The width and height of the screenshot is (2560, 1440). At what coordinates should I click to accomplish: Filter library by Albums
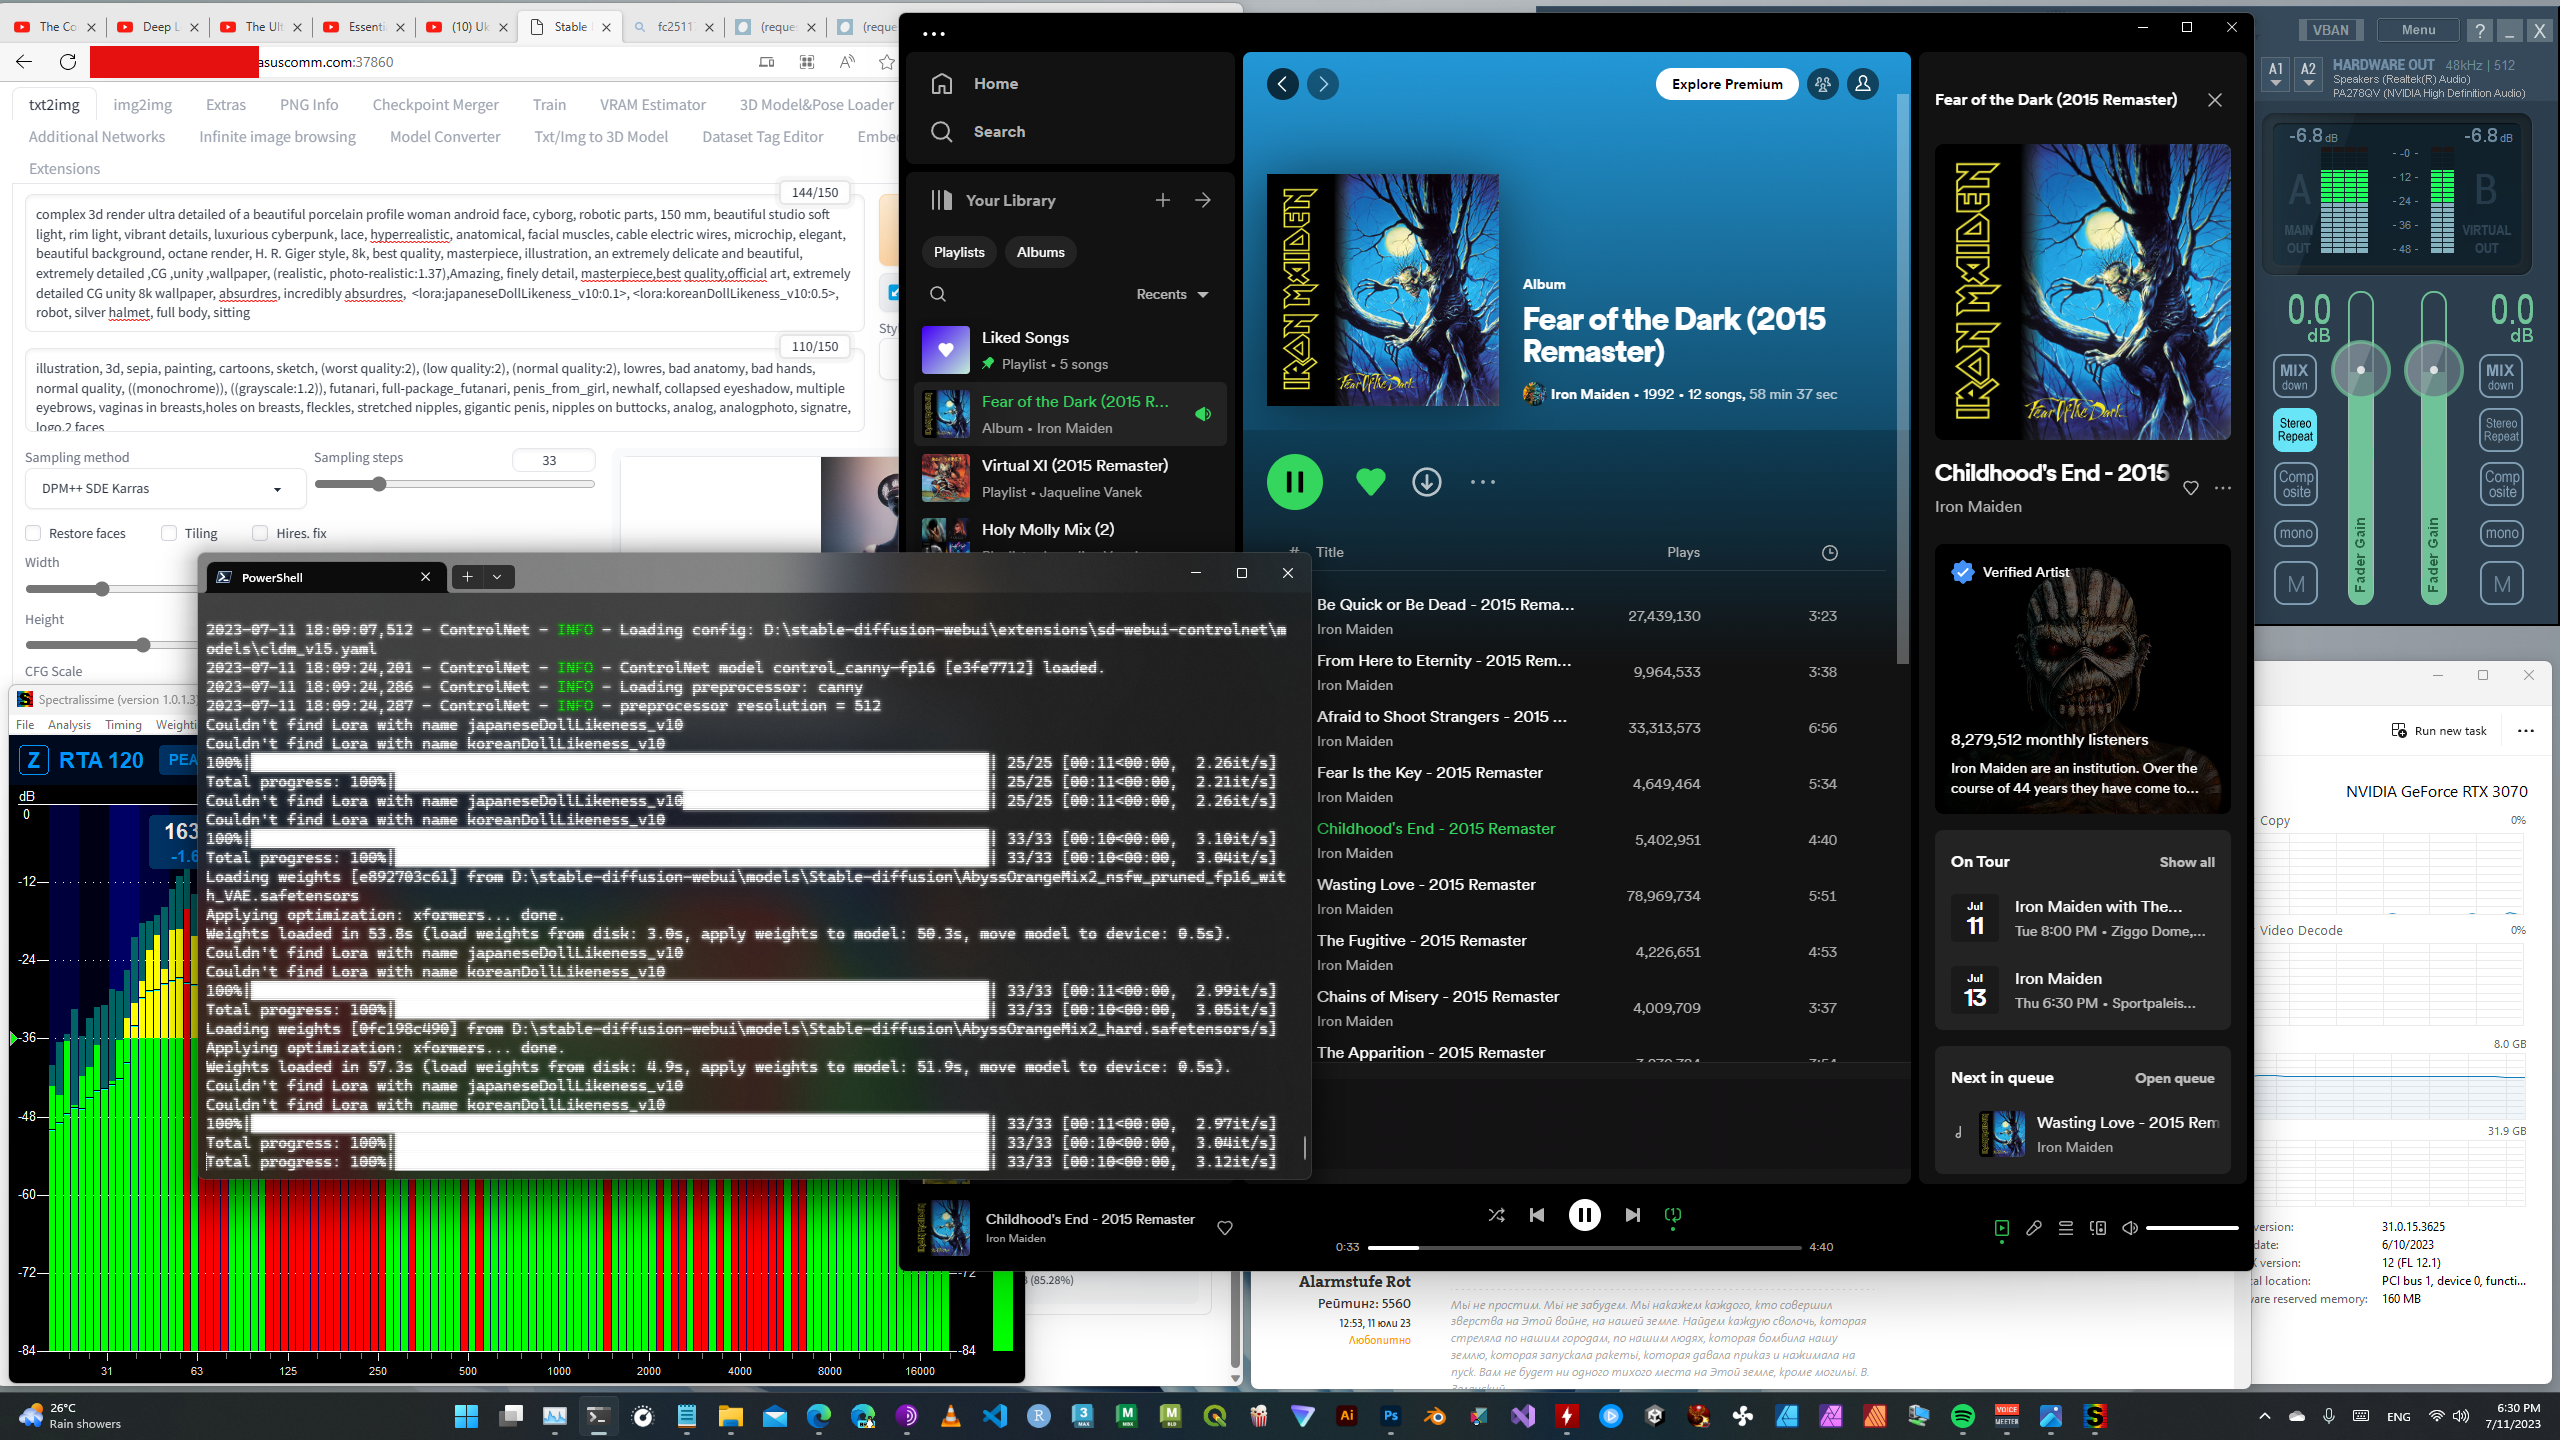1040,252
